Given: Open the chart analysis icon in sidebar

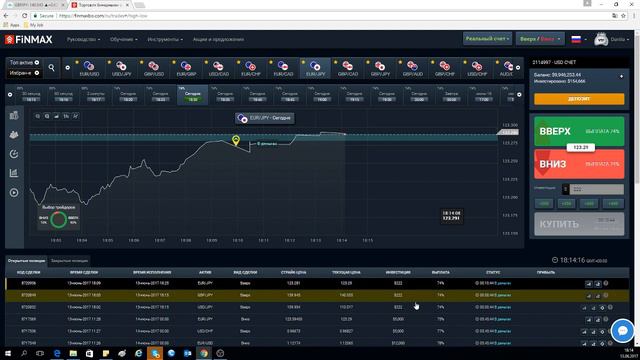Looking at the screenshot, I should point(14,173).
